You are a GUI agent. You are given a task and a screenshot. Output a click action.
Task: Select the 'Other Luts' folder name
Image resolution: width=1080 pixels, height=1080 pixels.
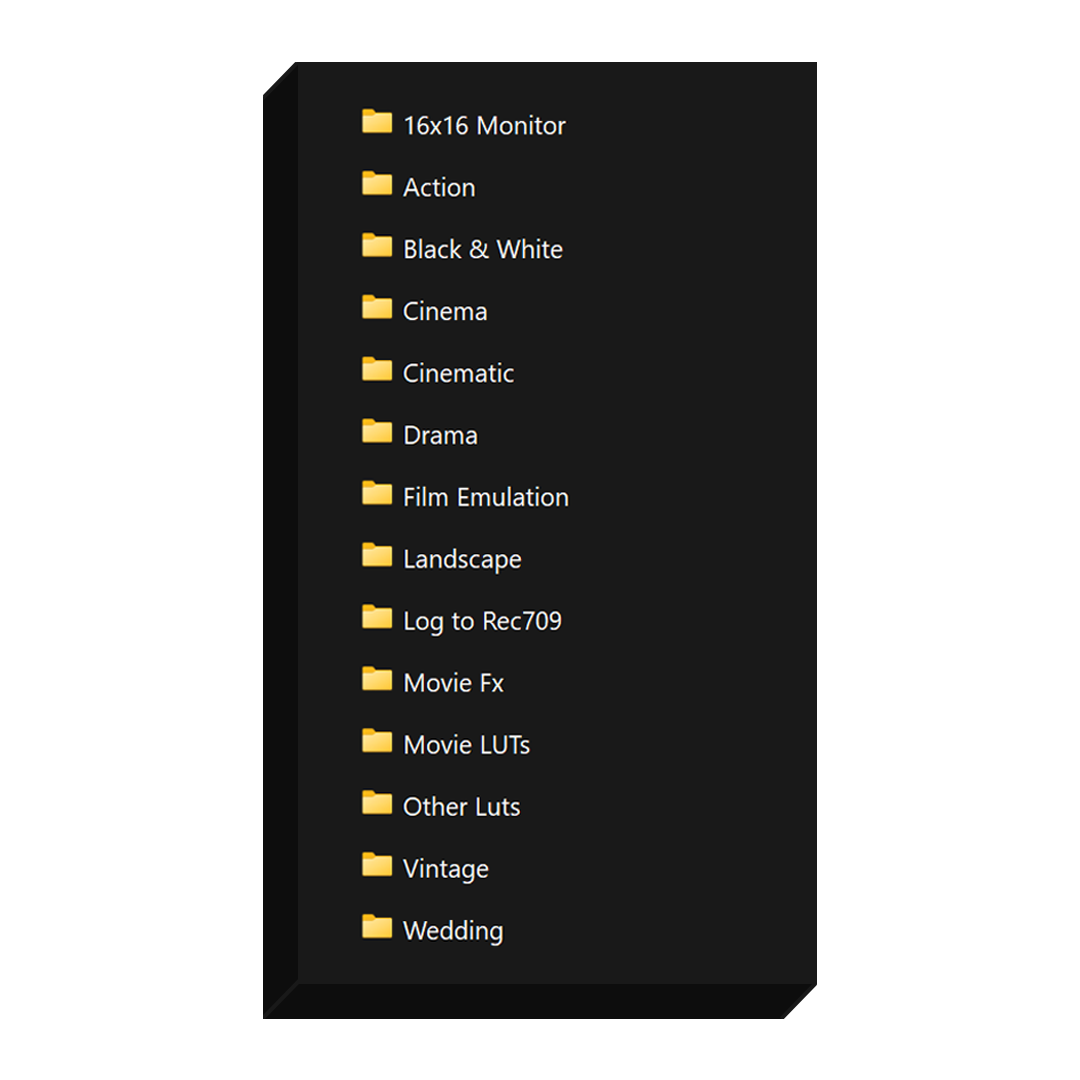[x=461, y=808]
